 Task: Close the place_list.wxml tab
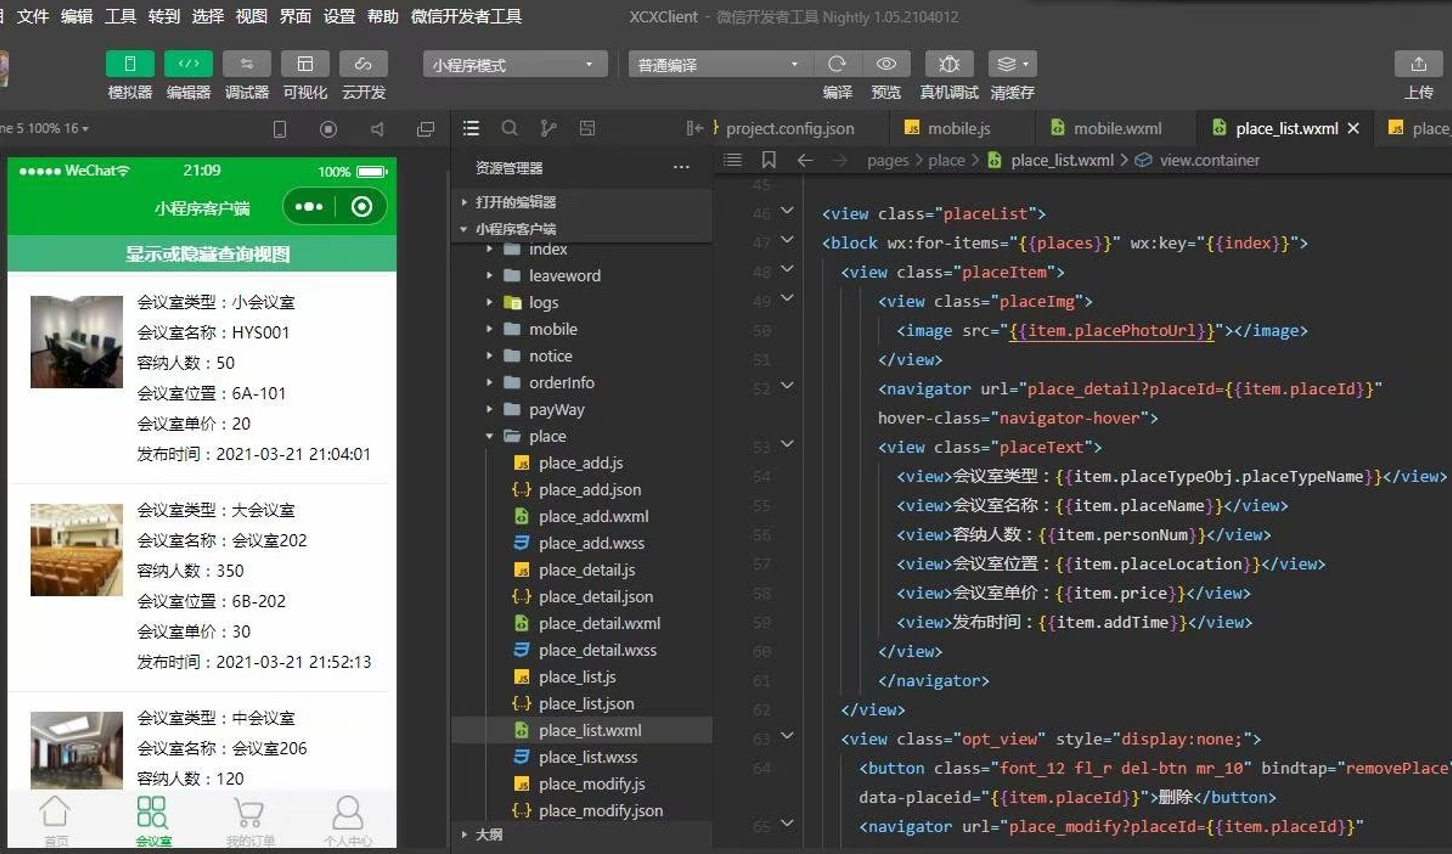(x=1353, y=128)
